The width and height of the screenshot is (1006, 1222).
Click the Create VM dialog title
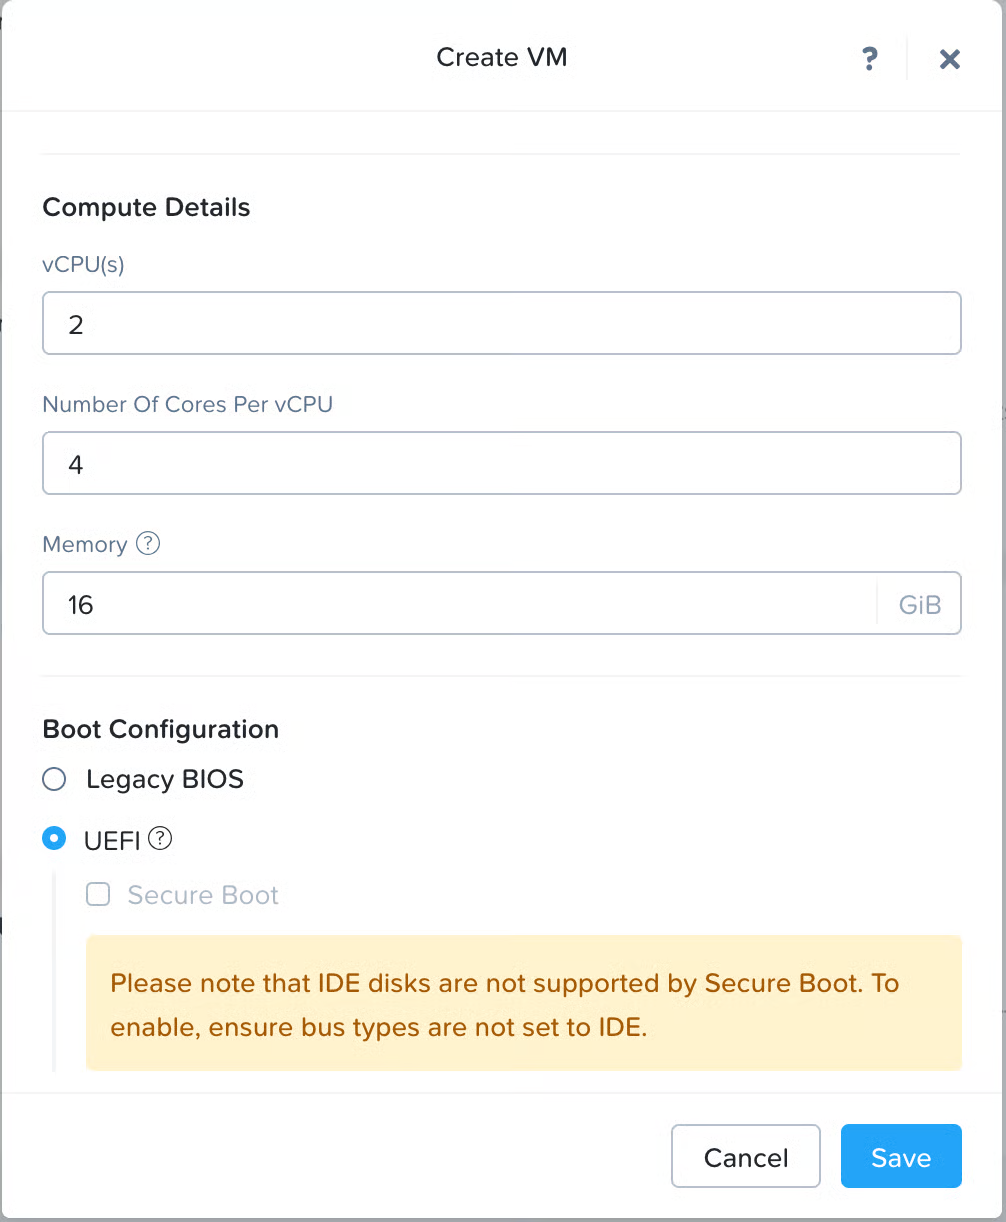click(x=502, y=57)
